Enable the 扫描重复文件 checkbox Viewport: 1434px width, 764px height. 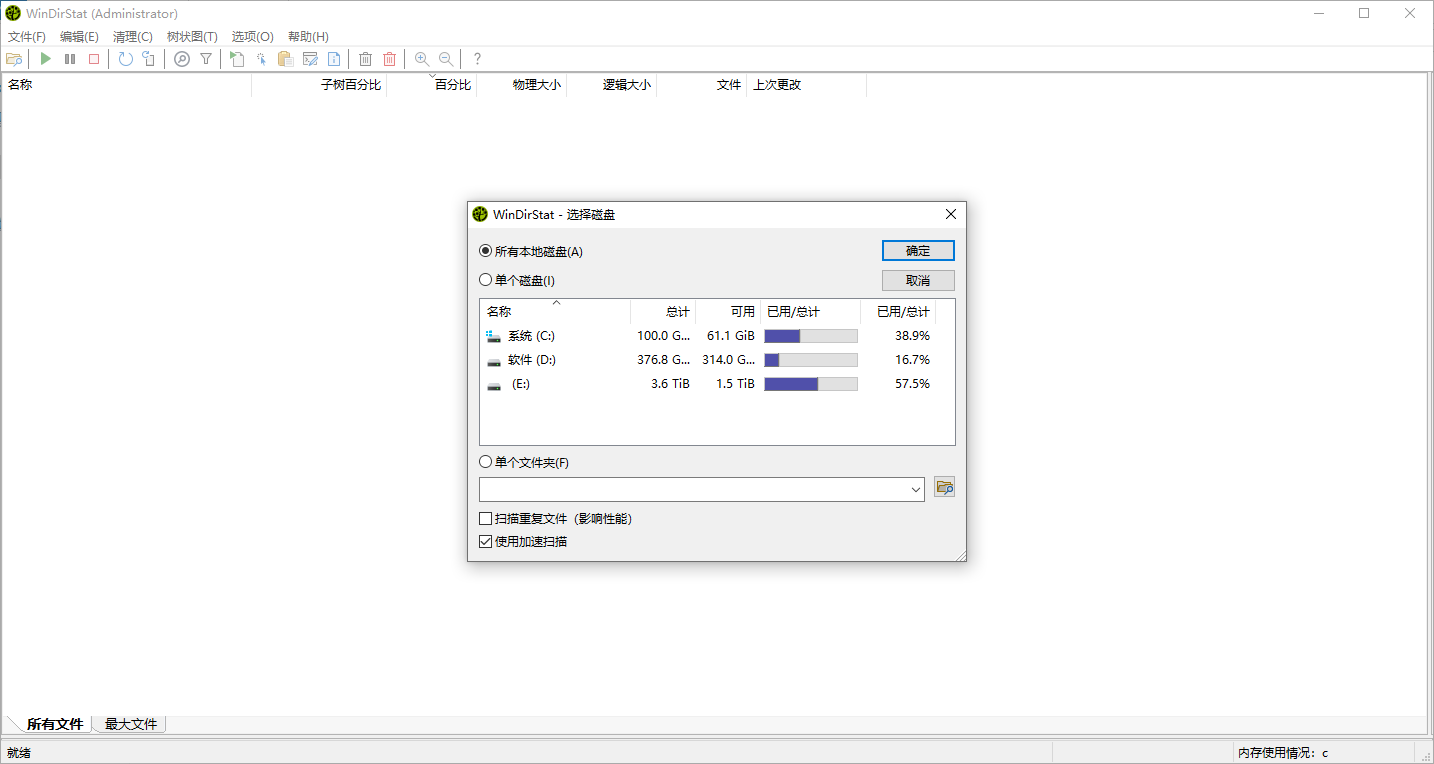point(485,518)
